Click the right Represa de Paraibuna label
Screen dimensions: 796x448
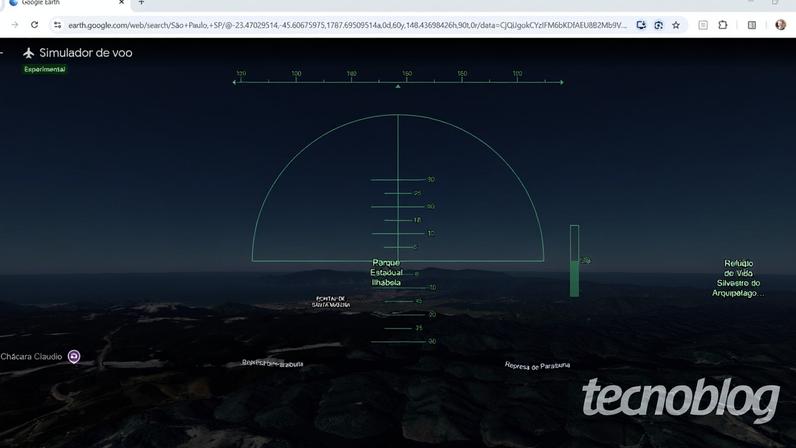pos(537,366)
